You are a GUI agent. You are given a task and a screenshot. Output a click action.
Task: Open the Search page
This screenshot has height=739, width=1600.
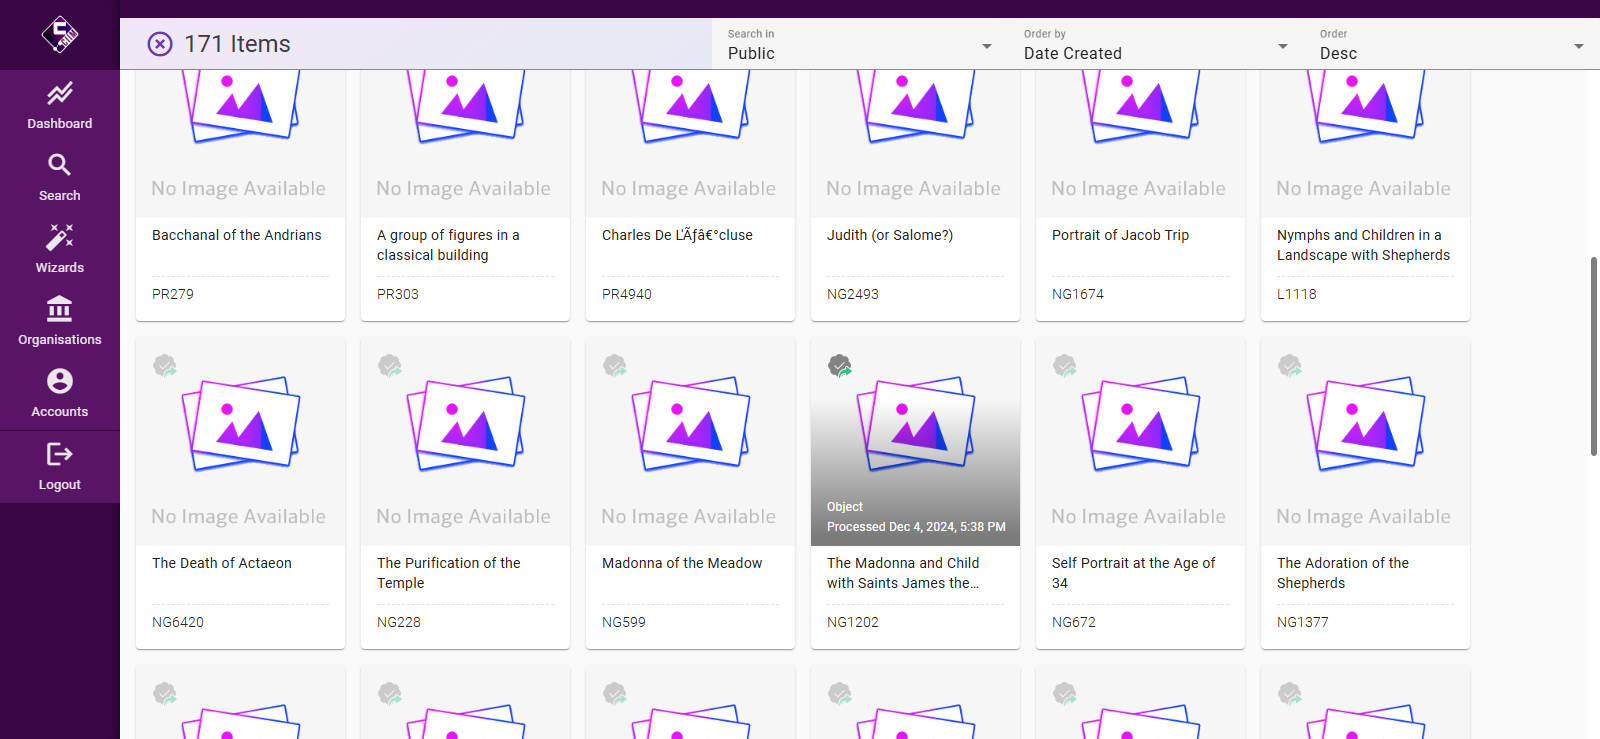tap(60, 178)
